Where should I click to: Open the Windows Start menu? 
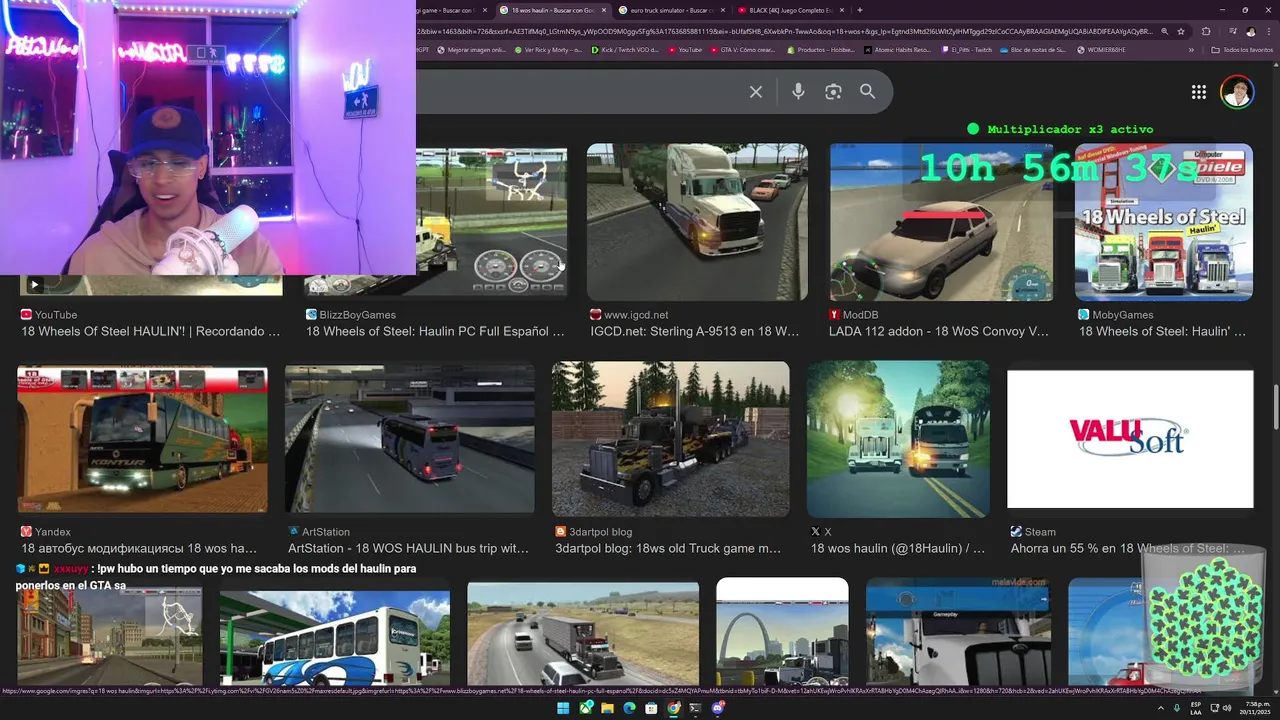pyautogui.click(x=563, y=708)
